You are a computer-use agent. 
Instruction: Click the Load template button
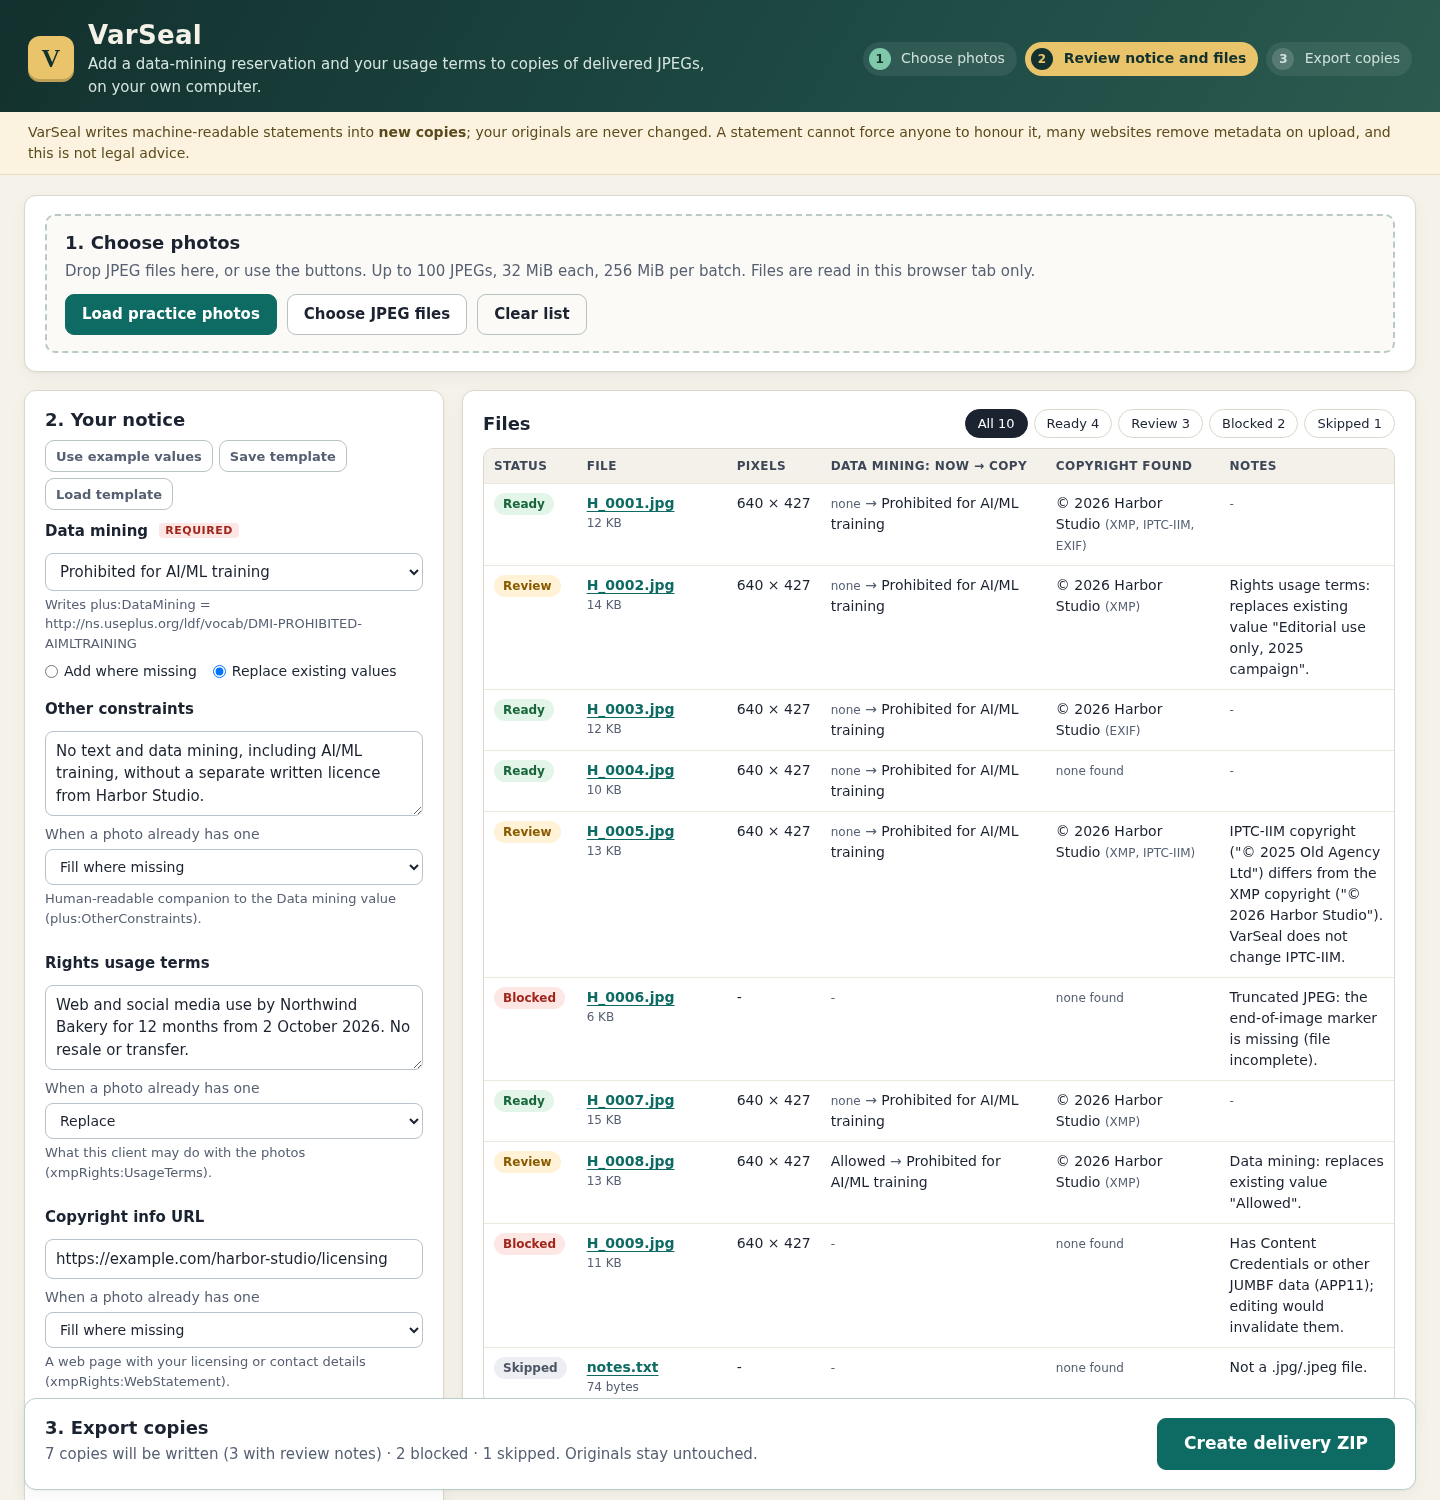tap(109, 494)
